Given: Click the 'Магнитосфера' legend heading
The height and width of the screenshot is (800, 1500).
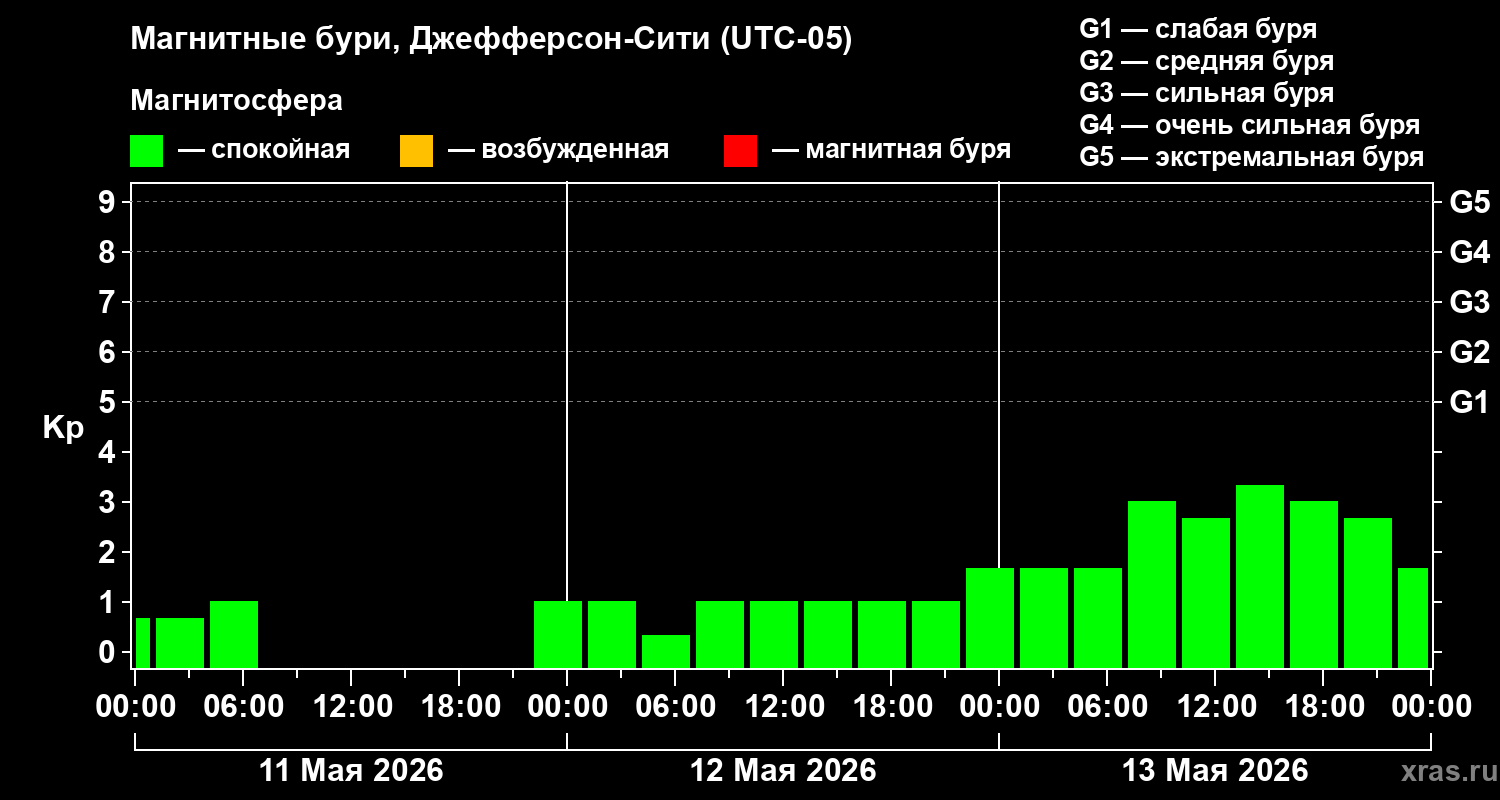Looking at the screenshot, I should pyautogui.click(x=236, y=101).
